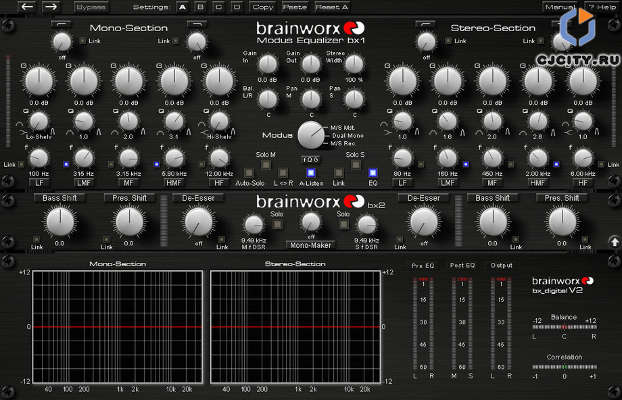Click Mono-Section Lo-Shelf Q knob
This screenshot has height=400, width=622.
coord(39,121)
